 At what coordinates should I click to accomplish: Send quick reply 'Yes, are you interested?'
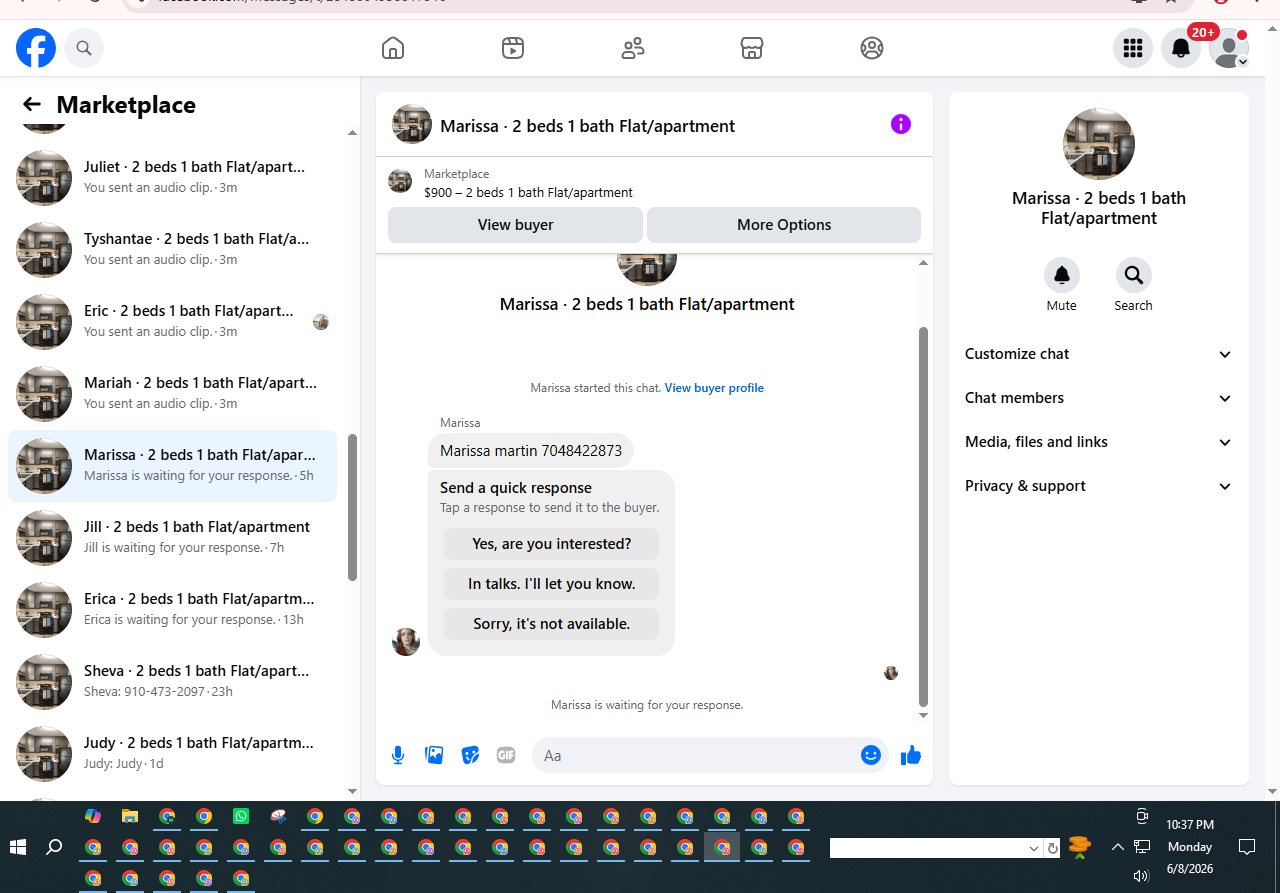click(x=552, y=544)
